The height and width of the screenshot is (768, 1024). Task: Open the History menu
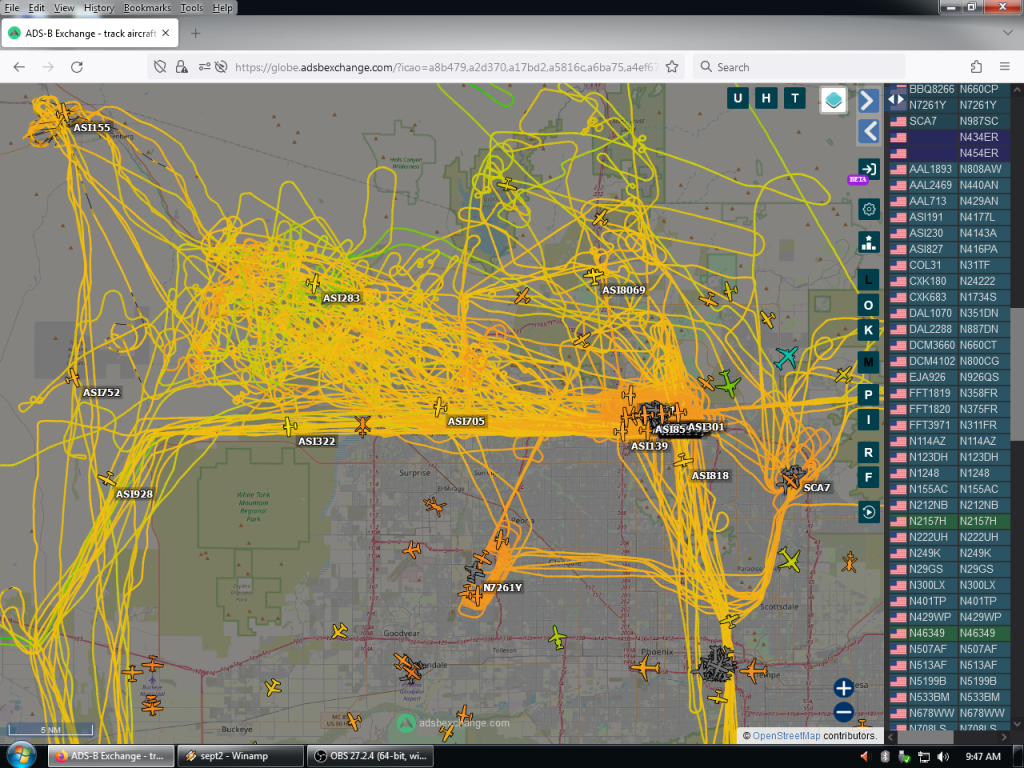point(99,8)
